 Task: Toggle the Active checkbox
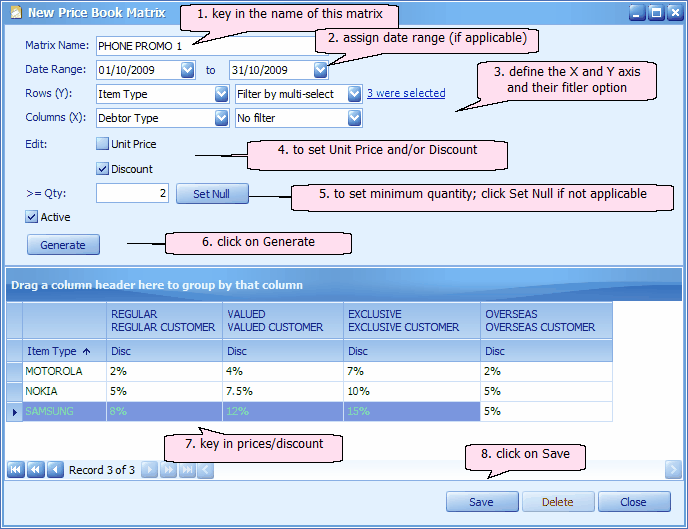33,216
